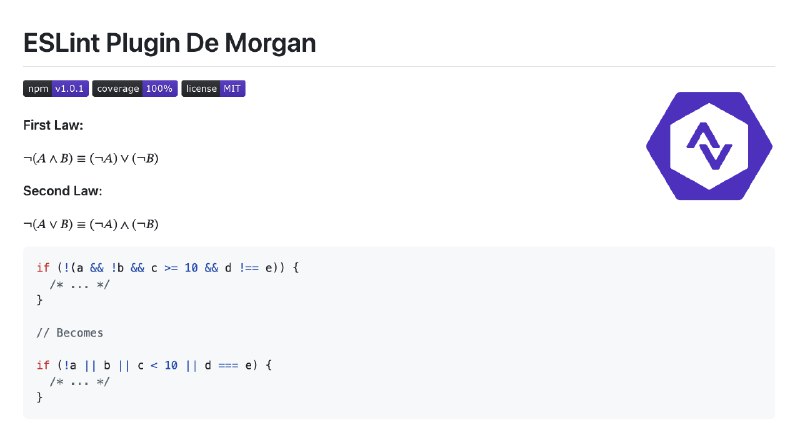Click the second 'if' keyword in code
800x437 pixels.
tap(43, 365)
